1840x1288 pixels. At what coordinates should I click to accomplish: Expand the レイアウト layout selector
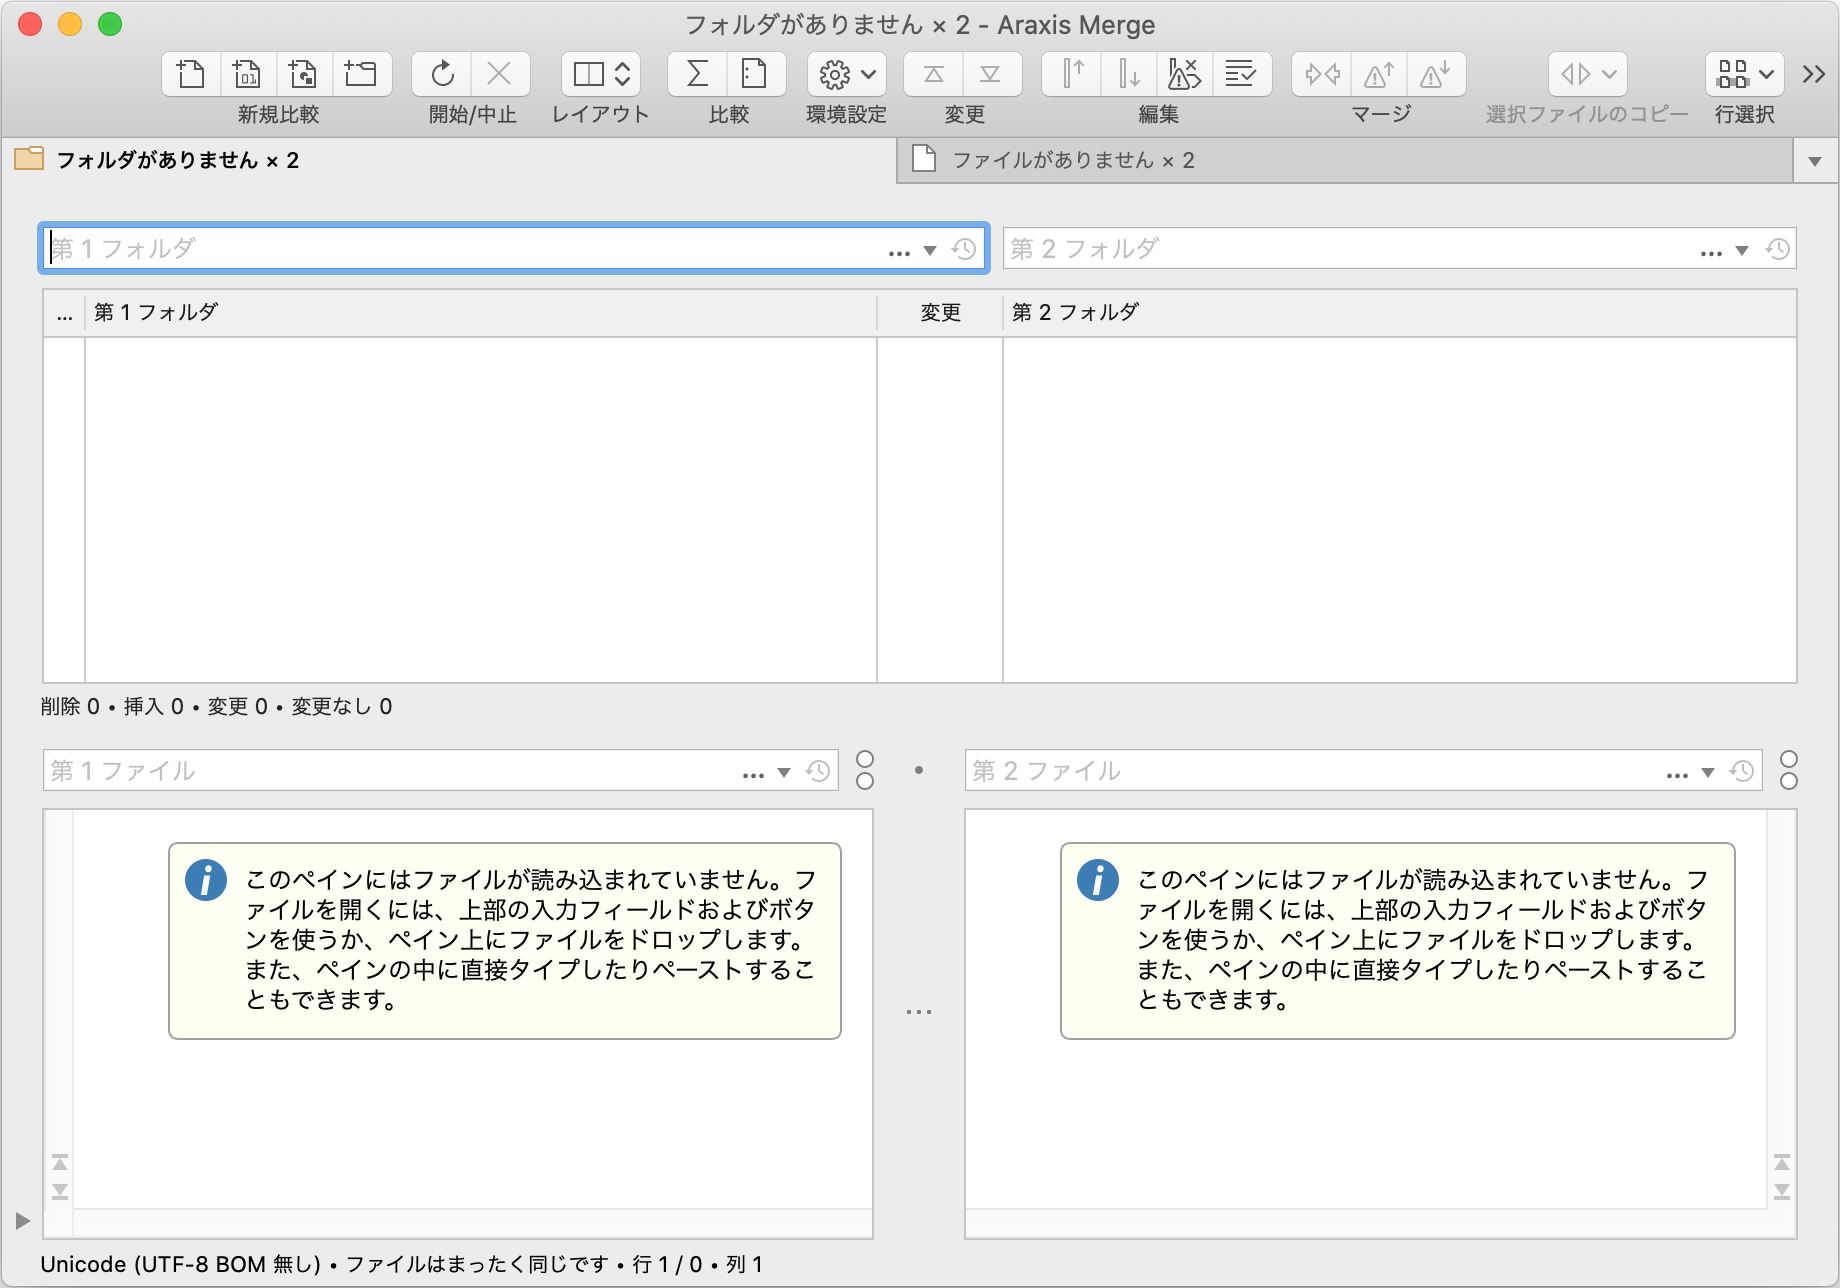(x=600, y=74)
